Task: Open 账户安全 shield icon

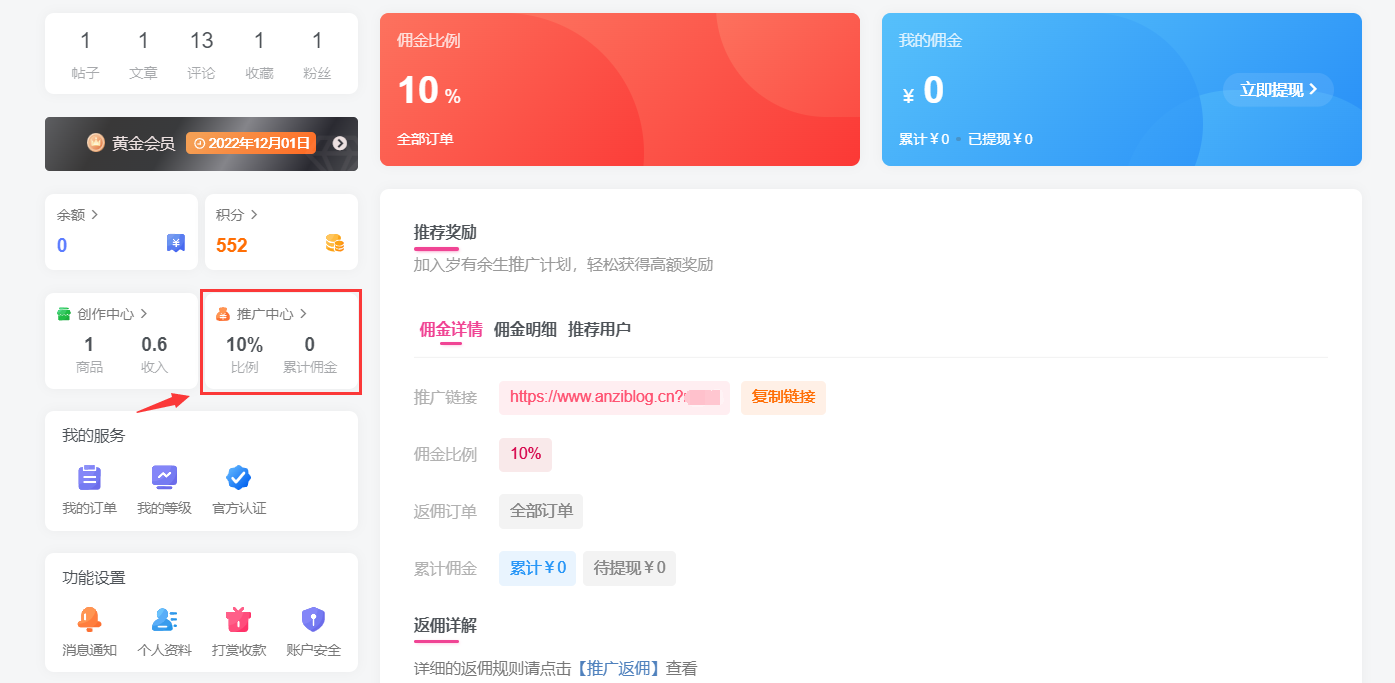Action: pos(313,620)
